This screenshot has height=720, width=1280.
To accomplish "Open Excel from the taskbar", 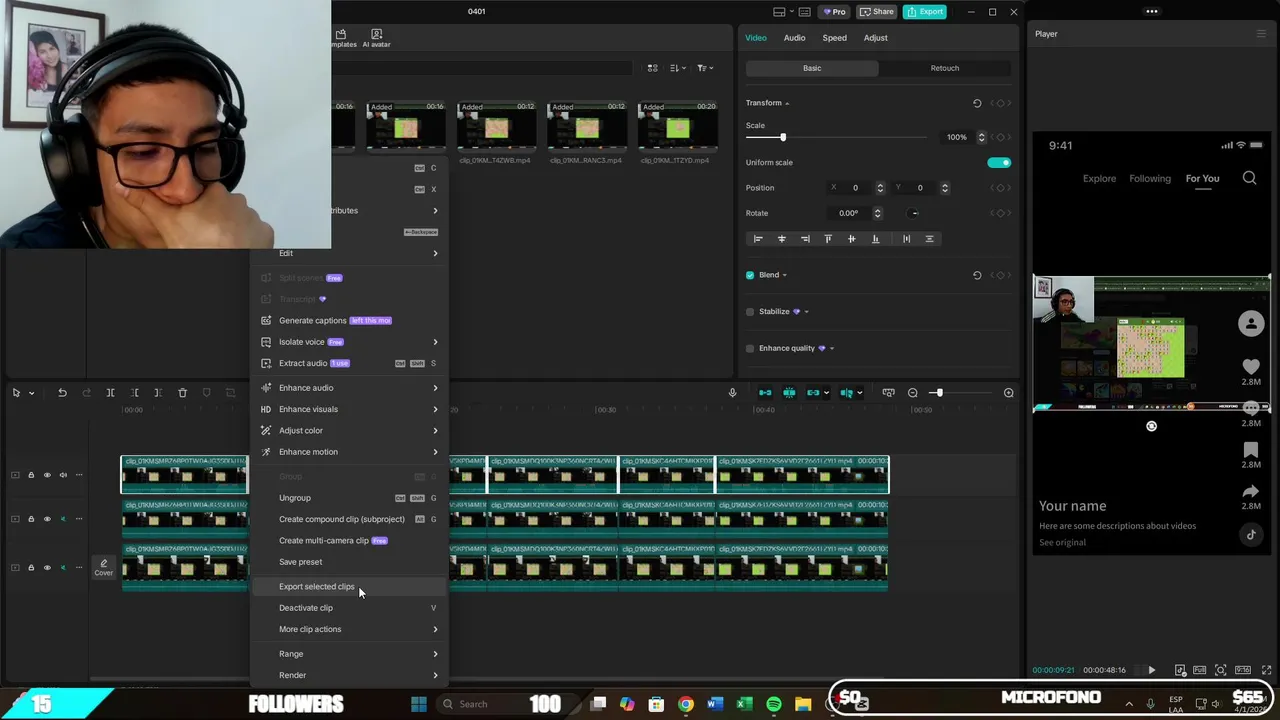I will (x=744, y=704).
